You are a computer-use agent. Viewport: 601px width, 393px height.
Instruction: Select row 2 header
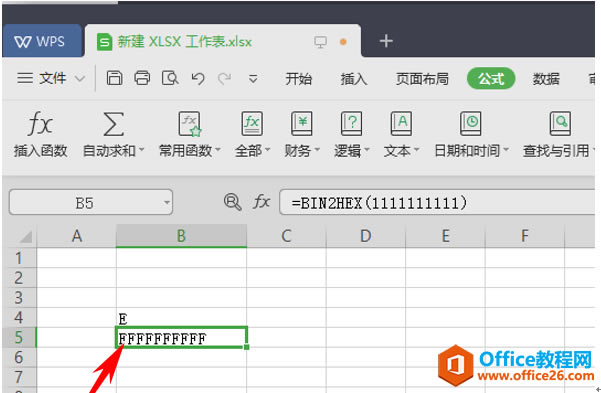click(x=18, y=278)
